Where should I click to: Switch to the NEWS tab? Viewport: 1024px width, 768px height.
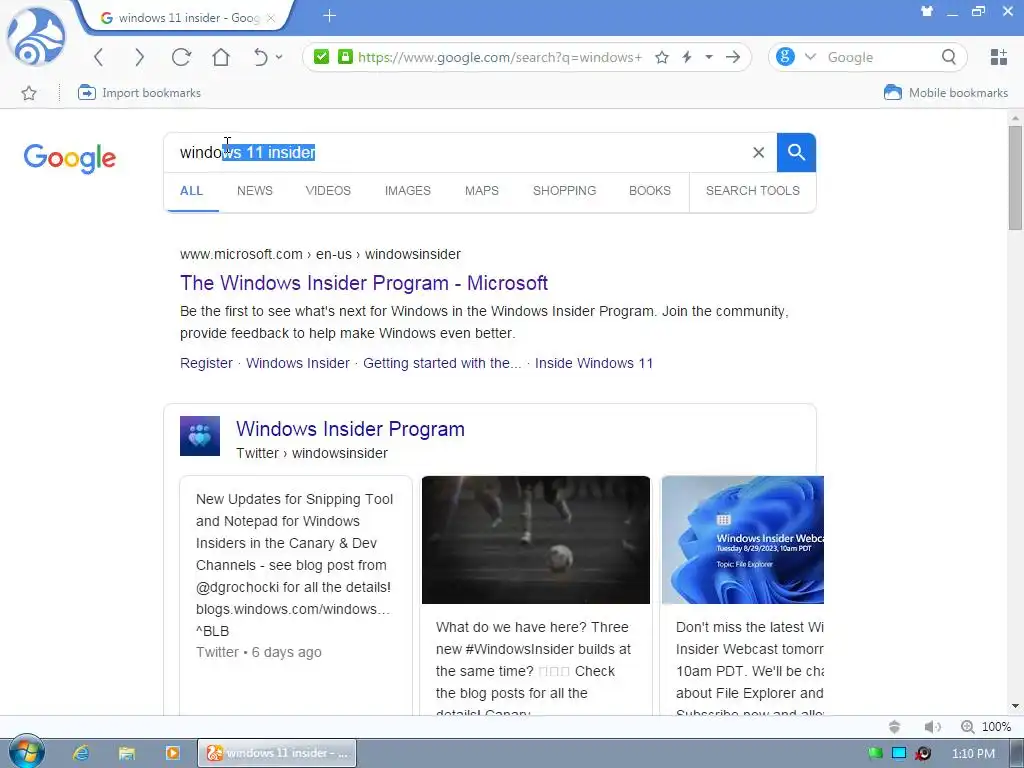pos(255,191)
